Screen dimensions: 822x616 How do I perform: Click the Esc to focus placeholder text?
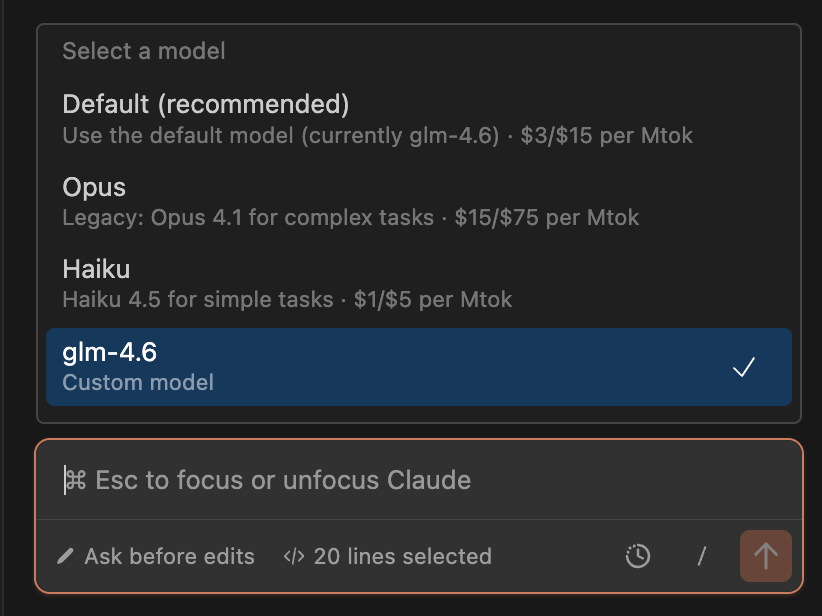point(283,480)
